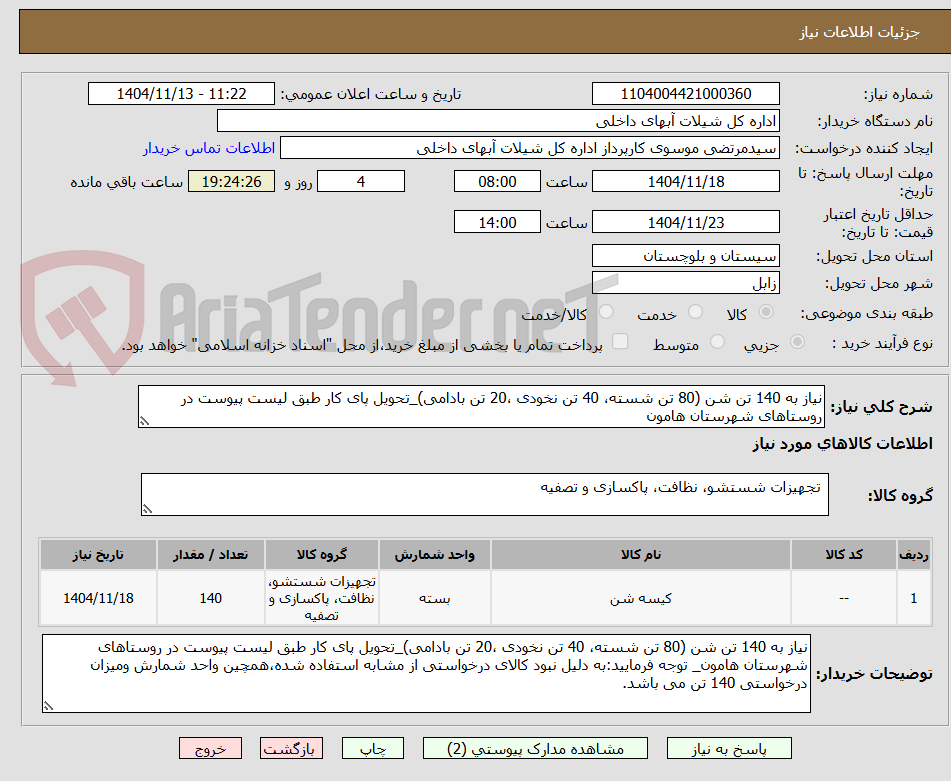Click the تاریخ نیاز column header
Image resolution: width=951 pixels, height=781 pixels.
[x=98, y=555]
